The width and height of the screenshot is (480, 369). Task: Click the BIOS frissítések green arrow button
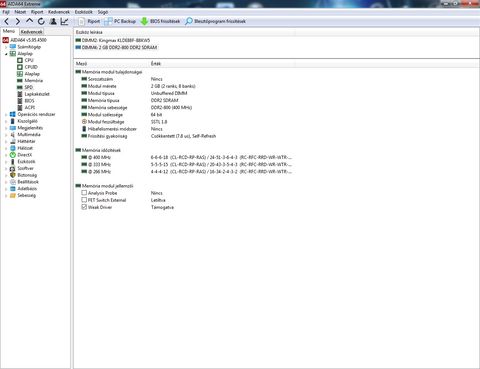160,21
